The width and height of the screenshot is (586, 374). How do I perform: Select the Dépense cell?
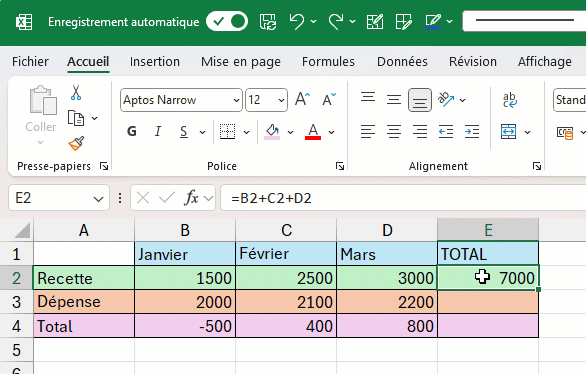[x=84, y=302]
